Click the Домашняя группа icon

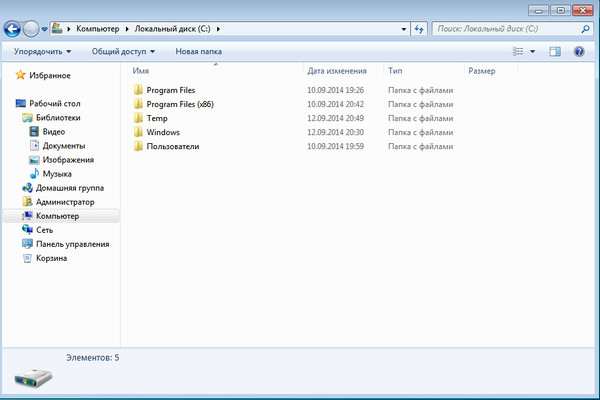(27, 188)
